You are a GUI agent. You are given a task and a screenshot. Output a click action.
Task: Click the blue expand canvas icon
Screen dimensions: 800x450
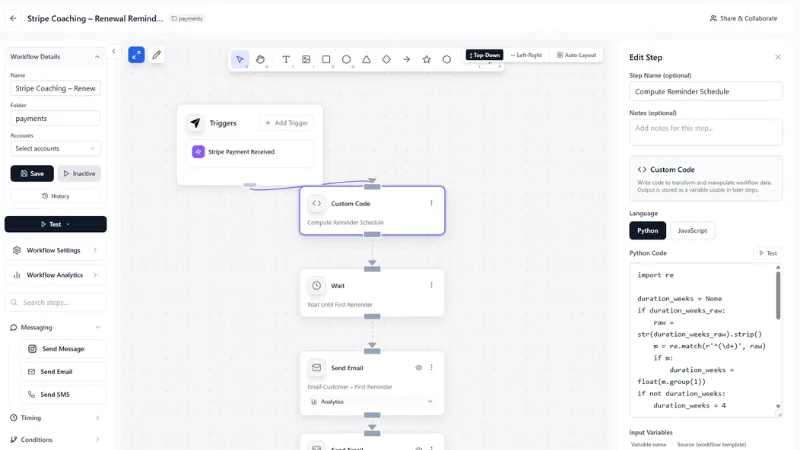(136, 55)
